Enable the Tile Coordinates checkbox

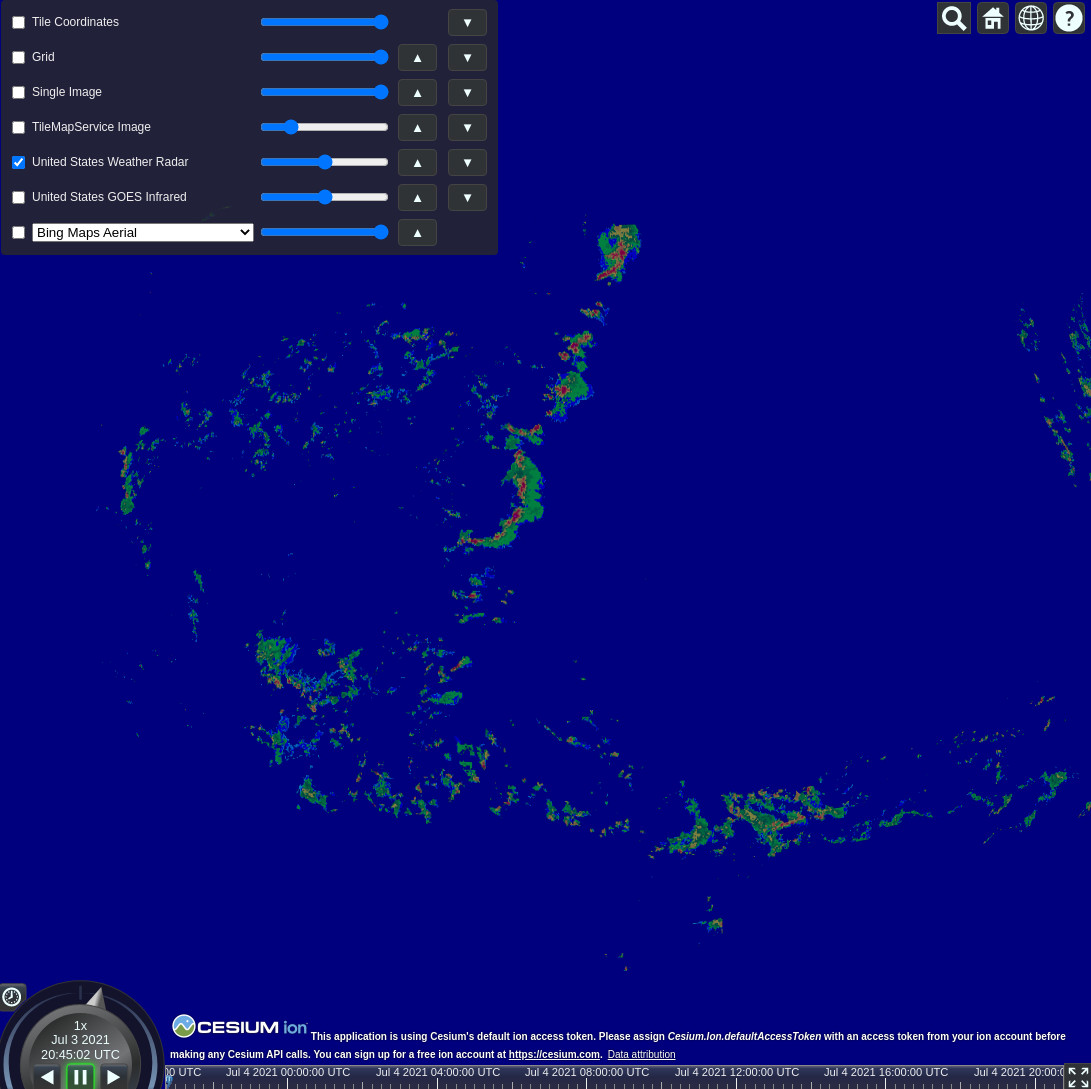point(19,22)
